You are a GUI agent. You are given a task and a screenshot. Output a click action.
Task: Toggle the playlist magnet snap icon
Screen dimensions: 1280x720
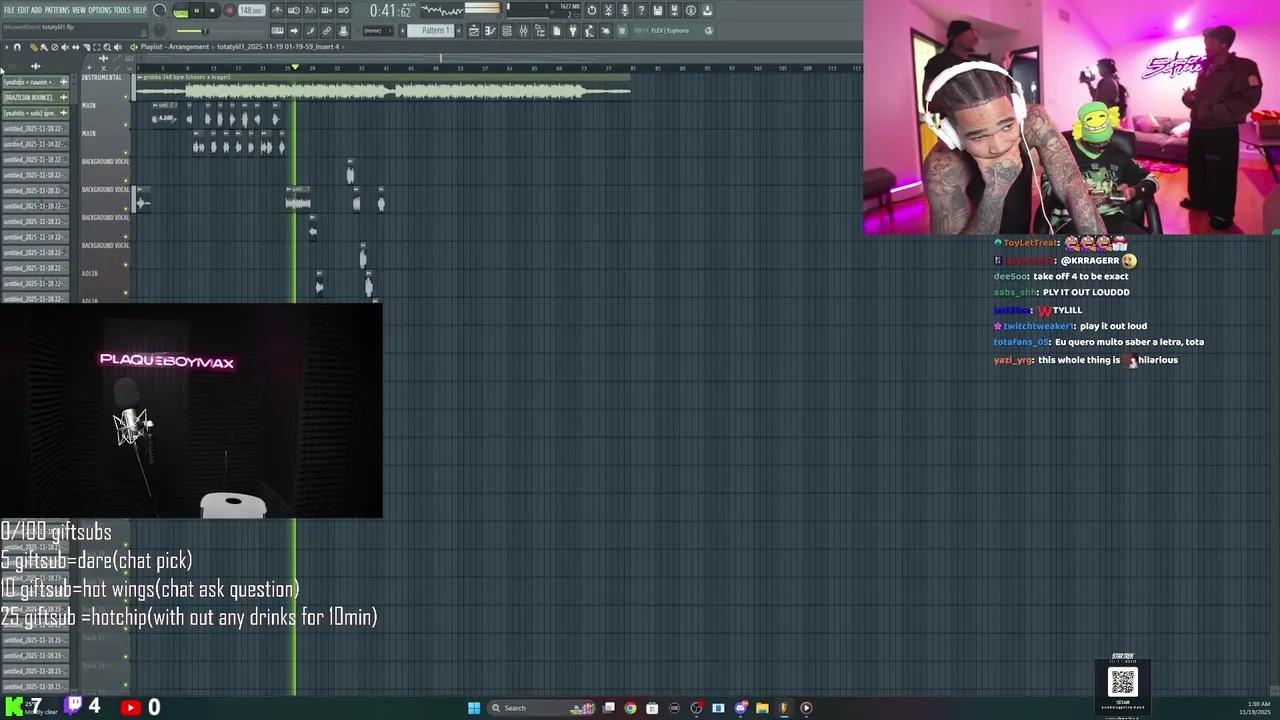[17, 47]
